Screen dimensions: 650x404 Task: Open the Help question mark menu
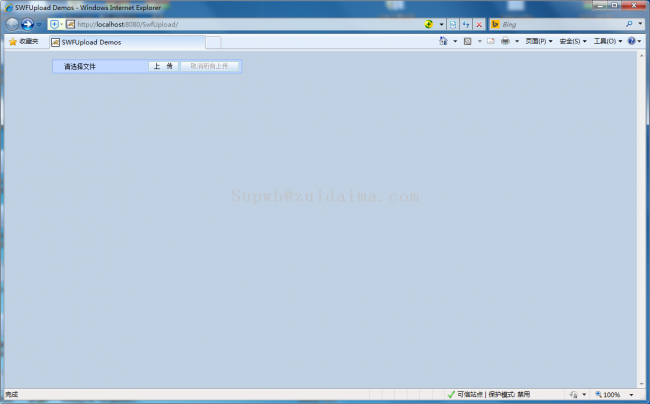pos(632,42)
